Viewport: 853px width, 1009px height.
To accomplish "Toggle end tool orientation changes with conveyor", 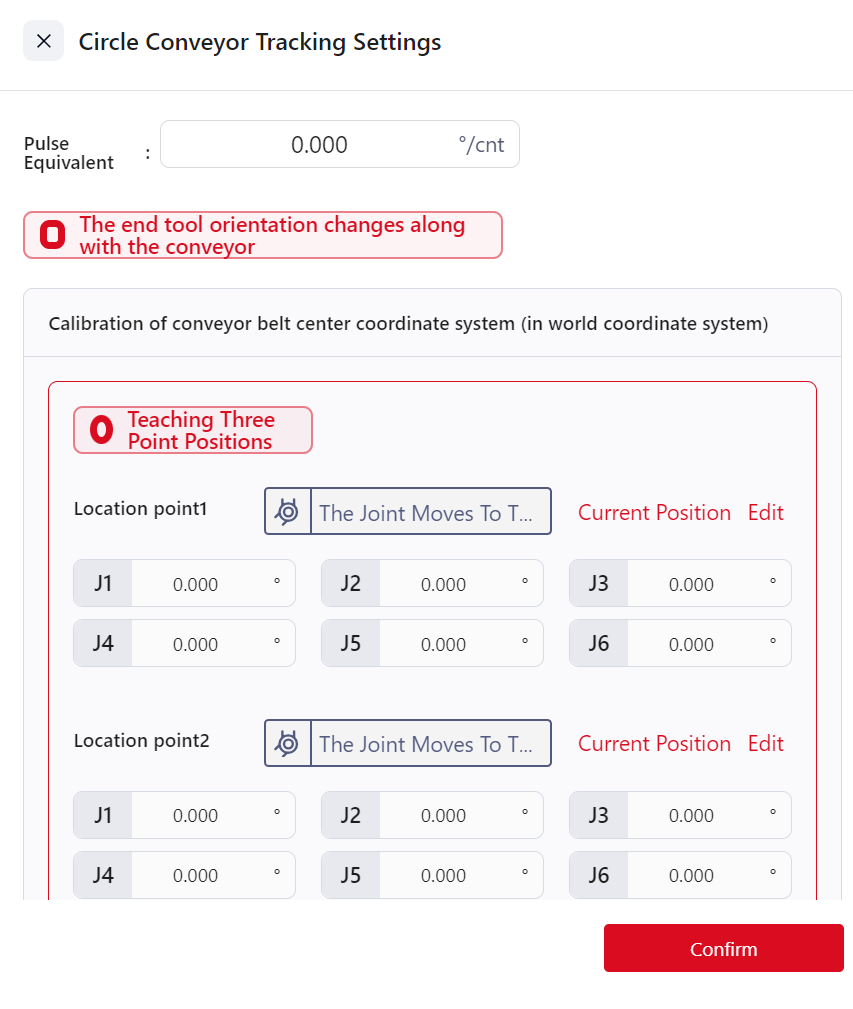I will tap(53, 235).
